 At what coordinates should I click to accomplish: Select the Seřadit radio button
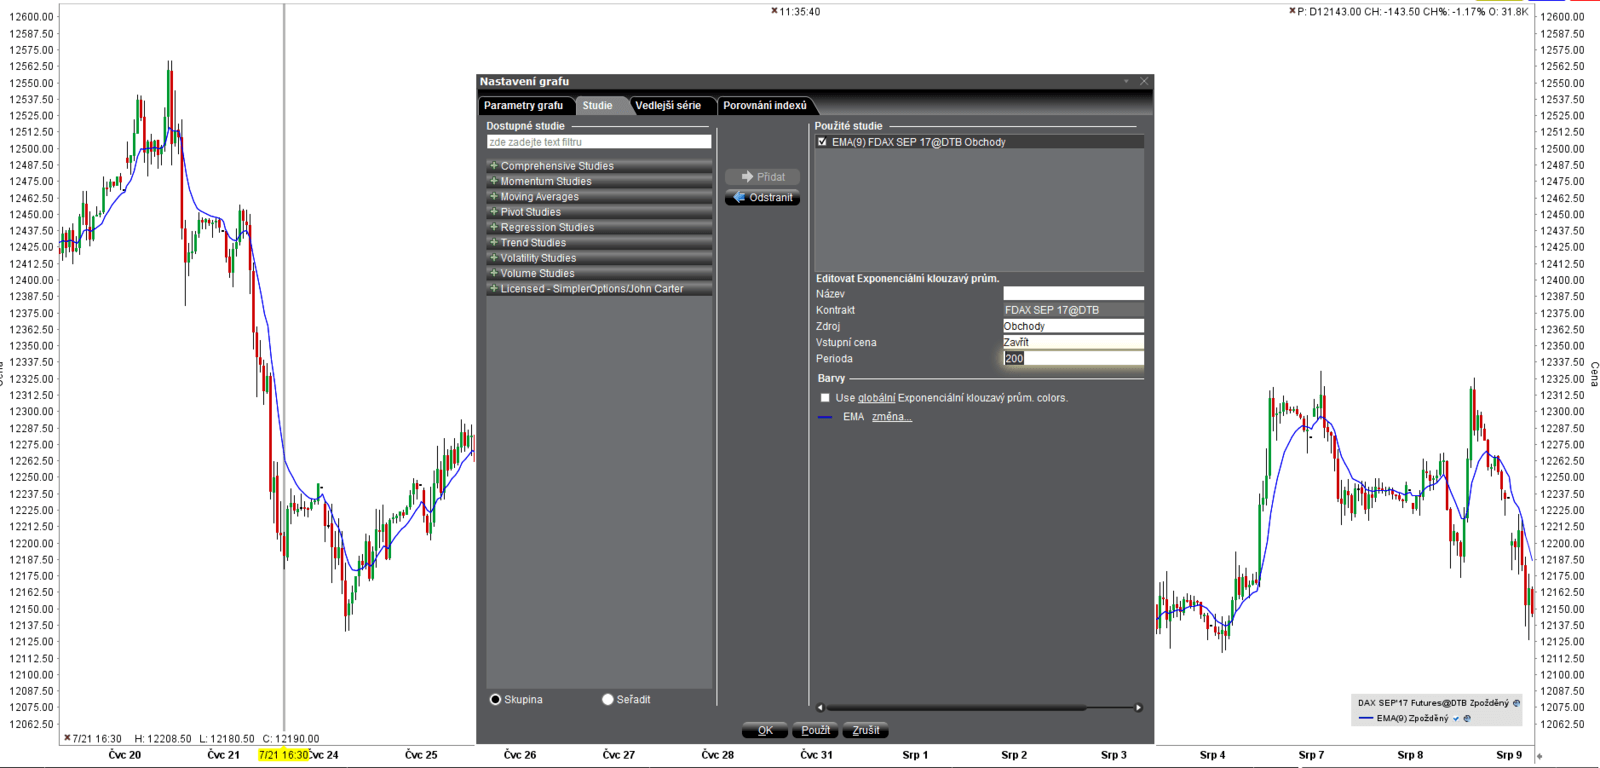tap(607, 699)
